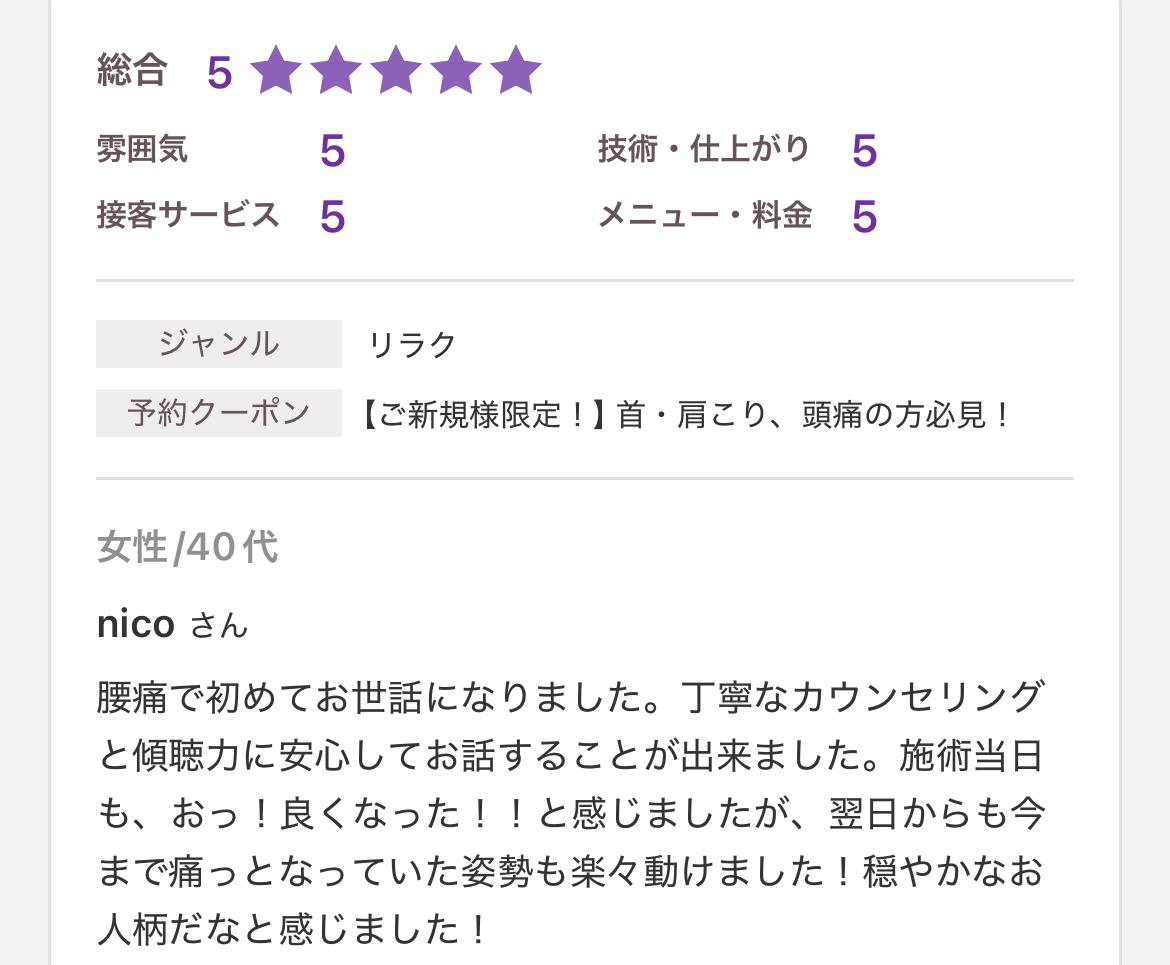Select the 技術・仕上がり rating label
This screenshot has width=1170, height=965.
coord(704,150)
